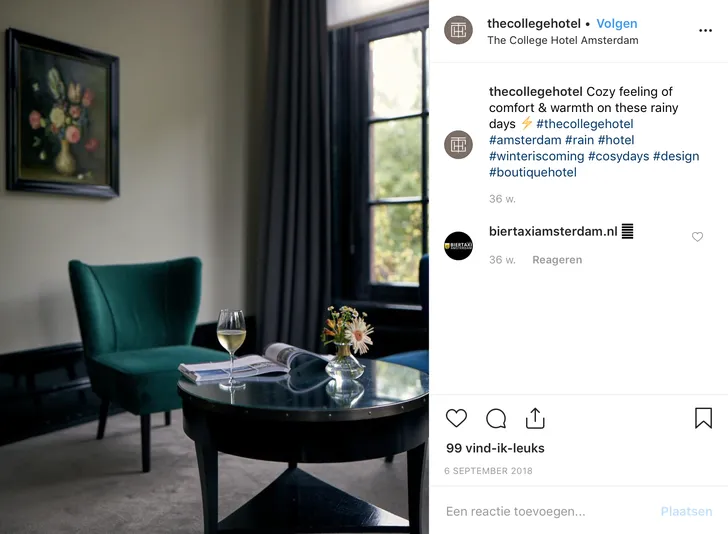Open comments via speech bubble icon
The height and width of the screenshot is (534, 728).
496,418
